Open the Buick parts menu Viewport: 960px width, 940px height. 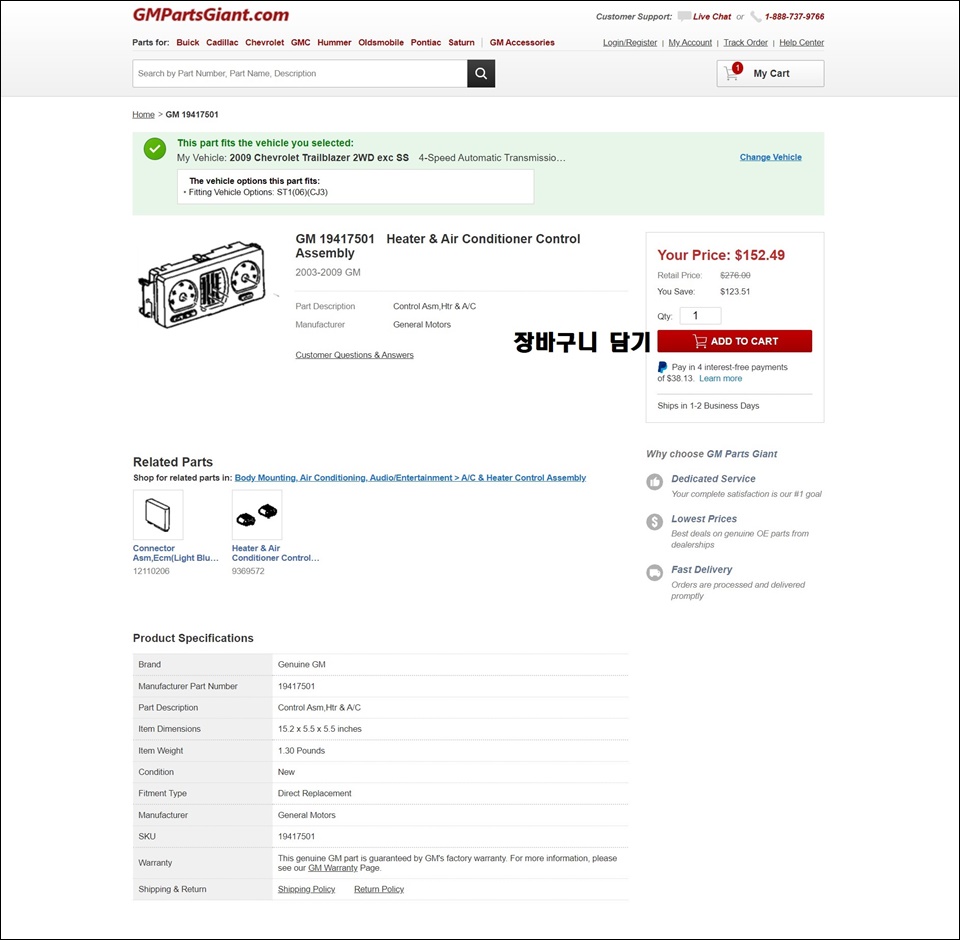[187, 43]
